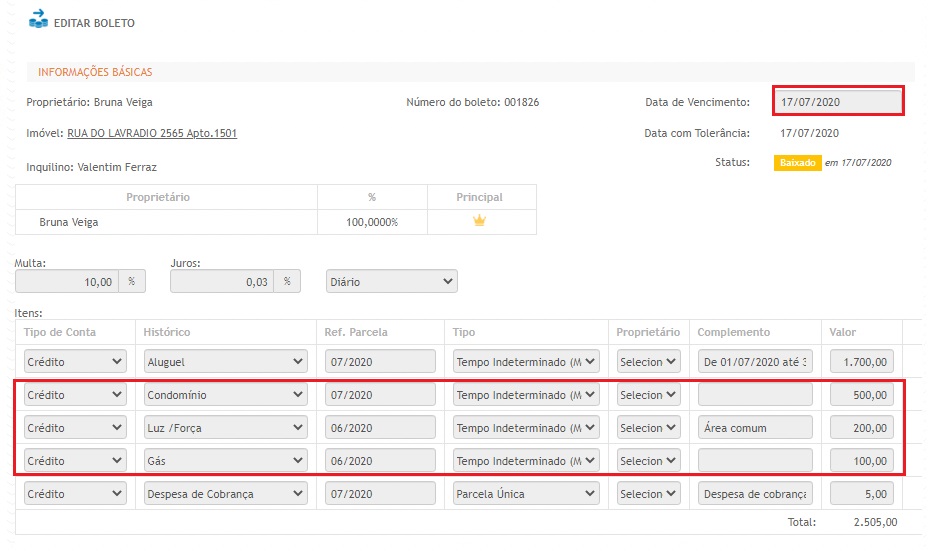Click the Multa percentage input field

click(68, 282)
